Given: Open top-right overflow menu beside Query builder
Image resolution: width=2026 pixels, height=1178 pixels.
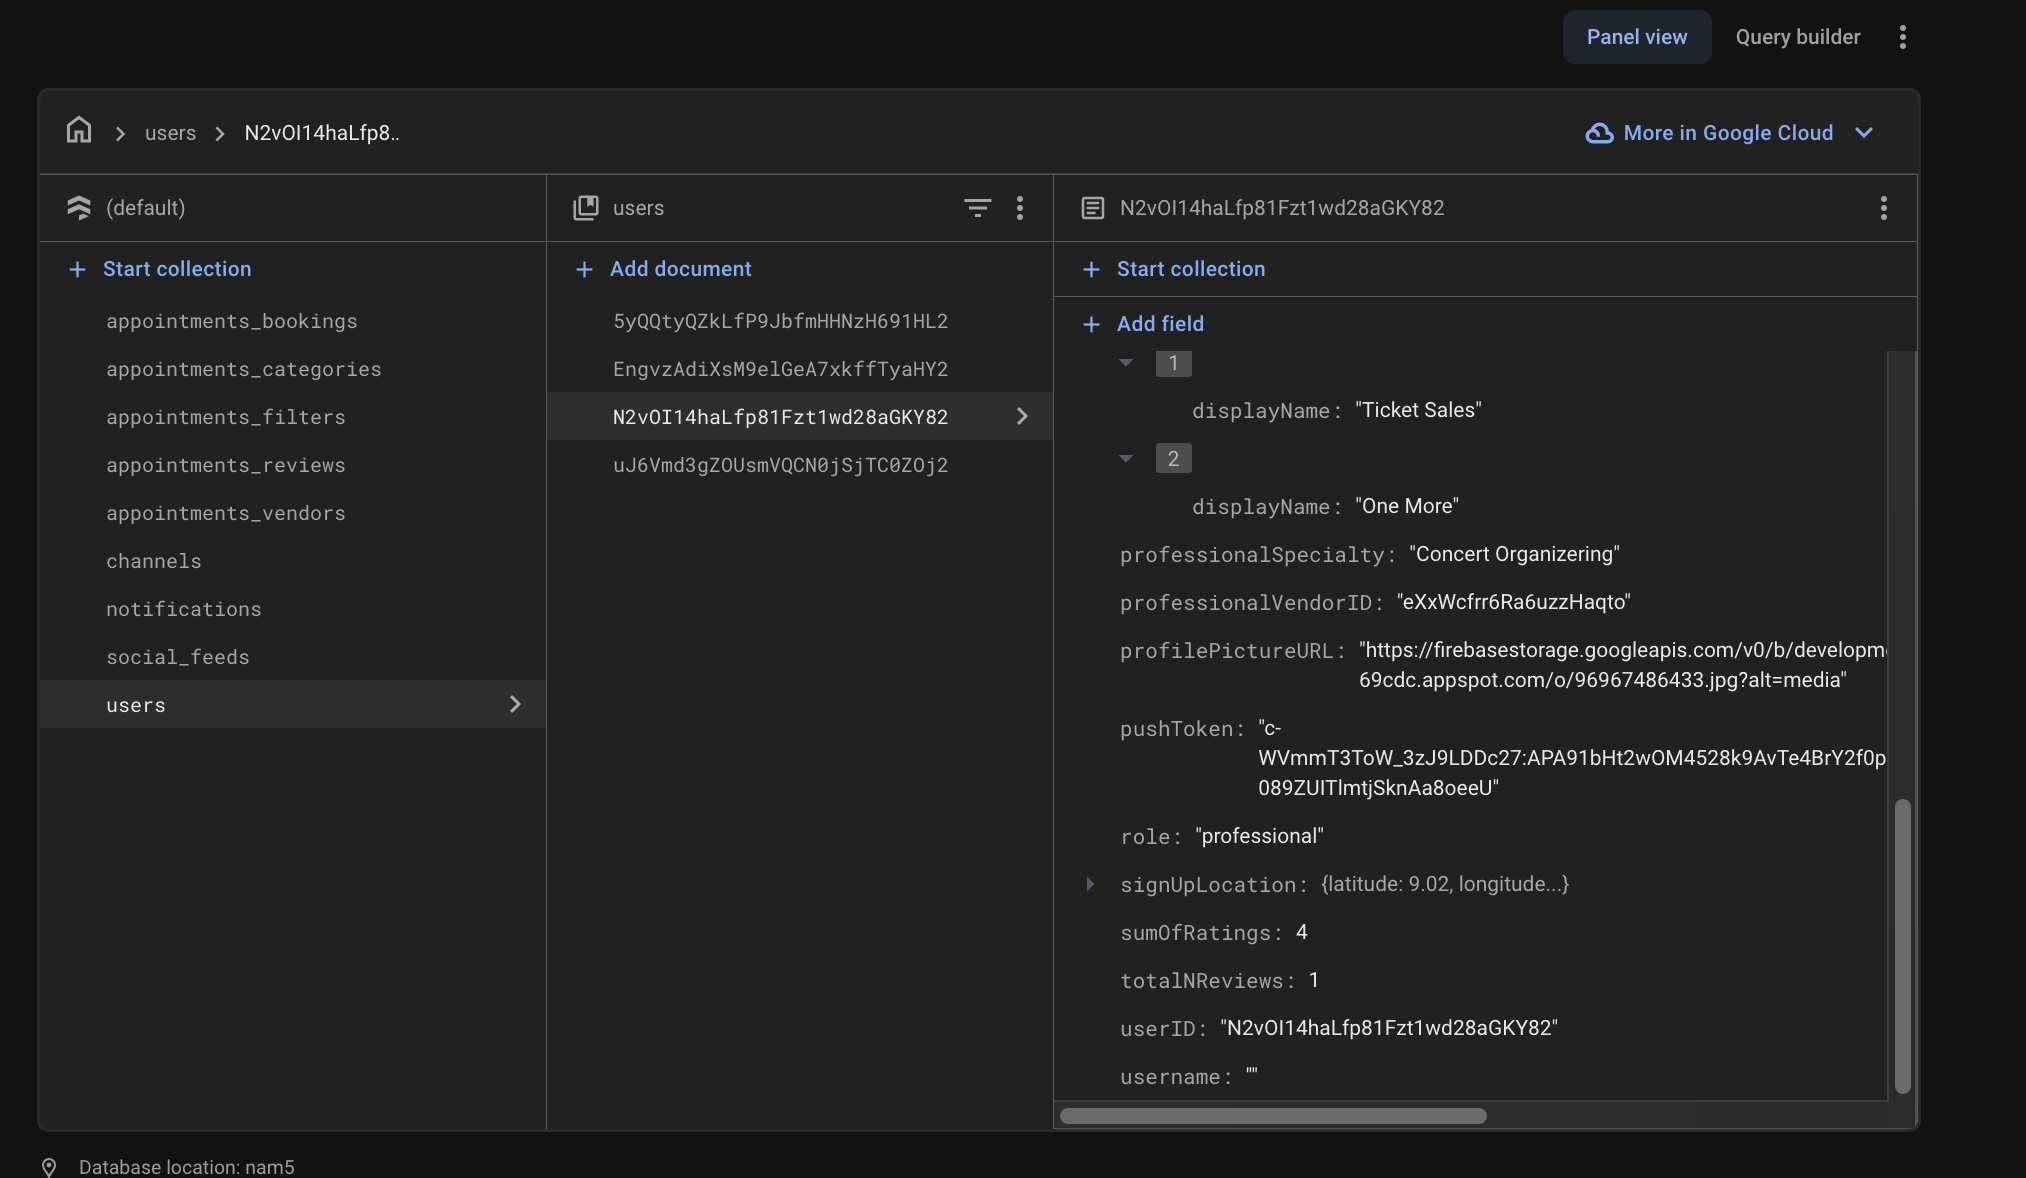Looking at the screenshot, I should pyautogui.click(x=1902, y=37).
